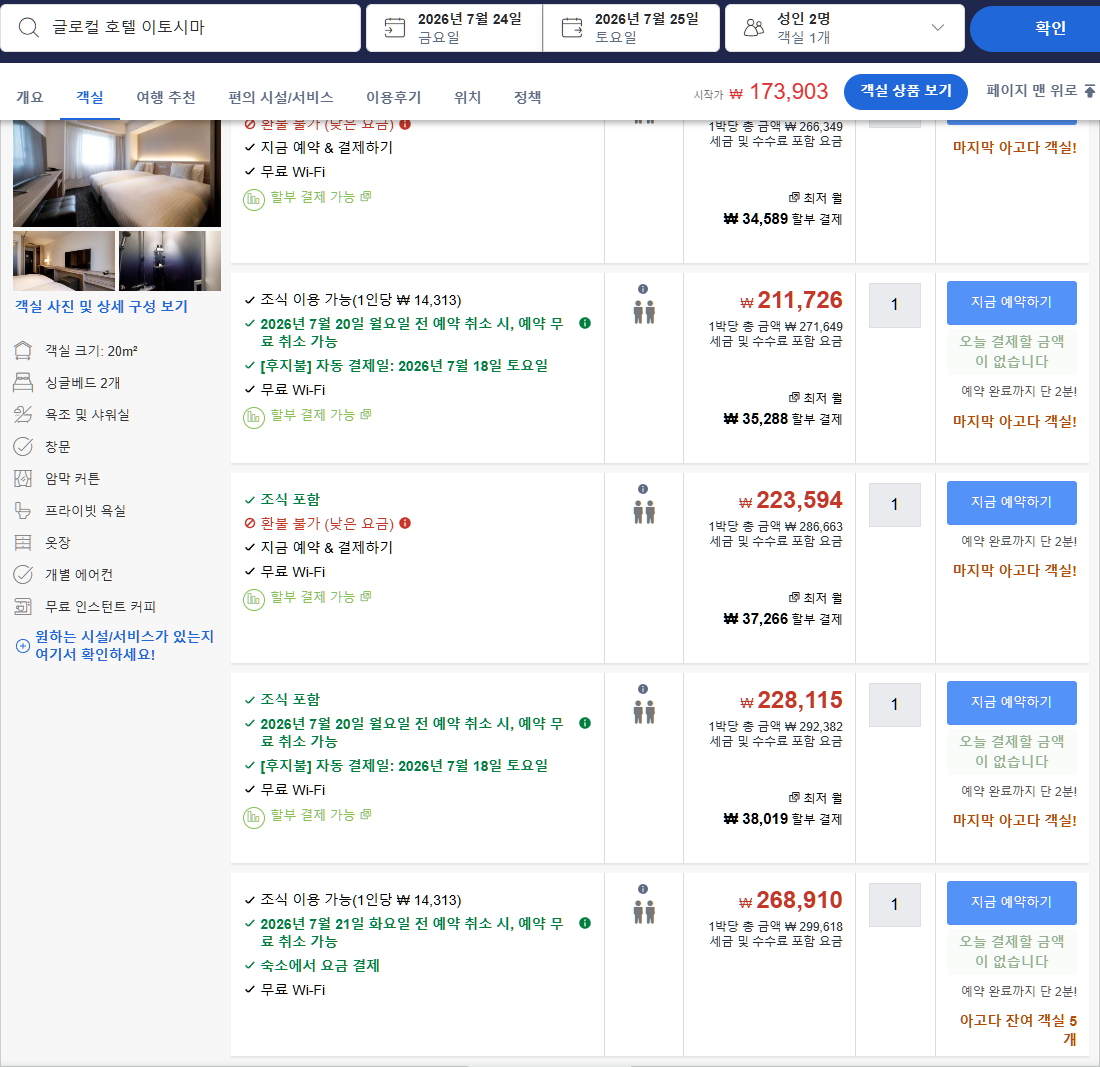1100x1067 pixels.
Task: Click info icon beside 228,115 cancellation policy
Action: 584,723
